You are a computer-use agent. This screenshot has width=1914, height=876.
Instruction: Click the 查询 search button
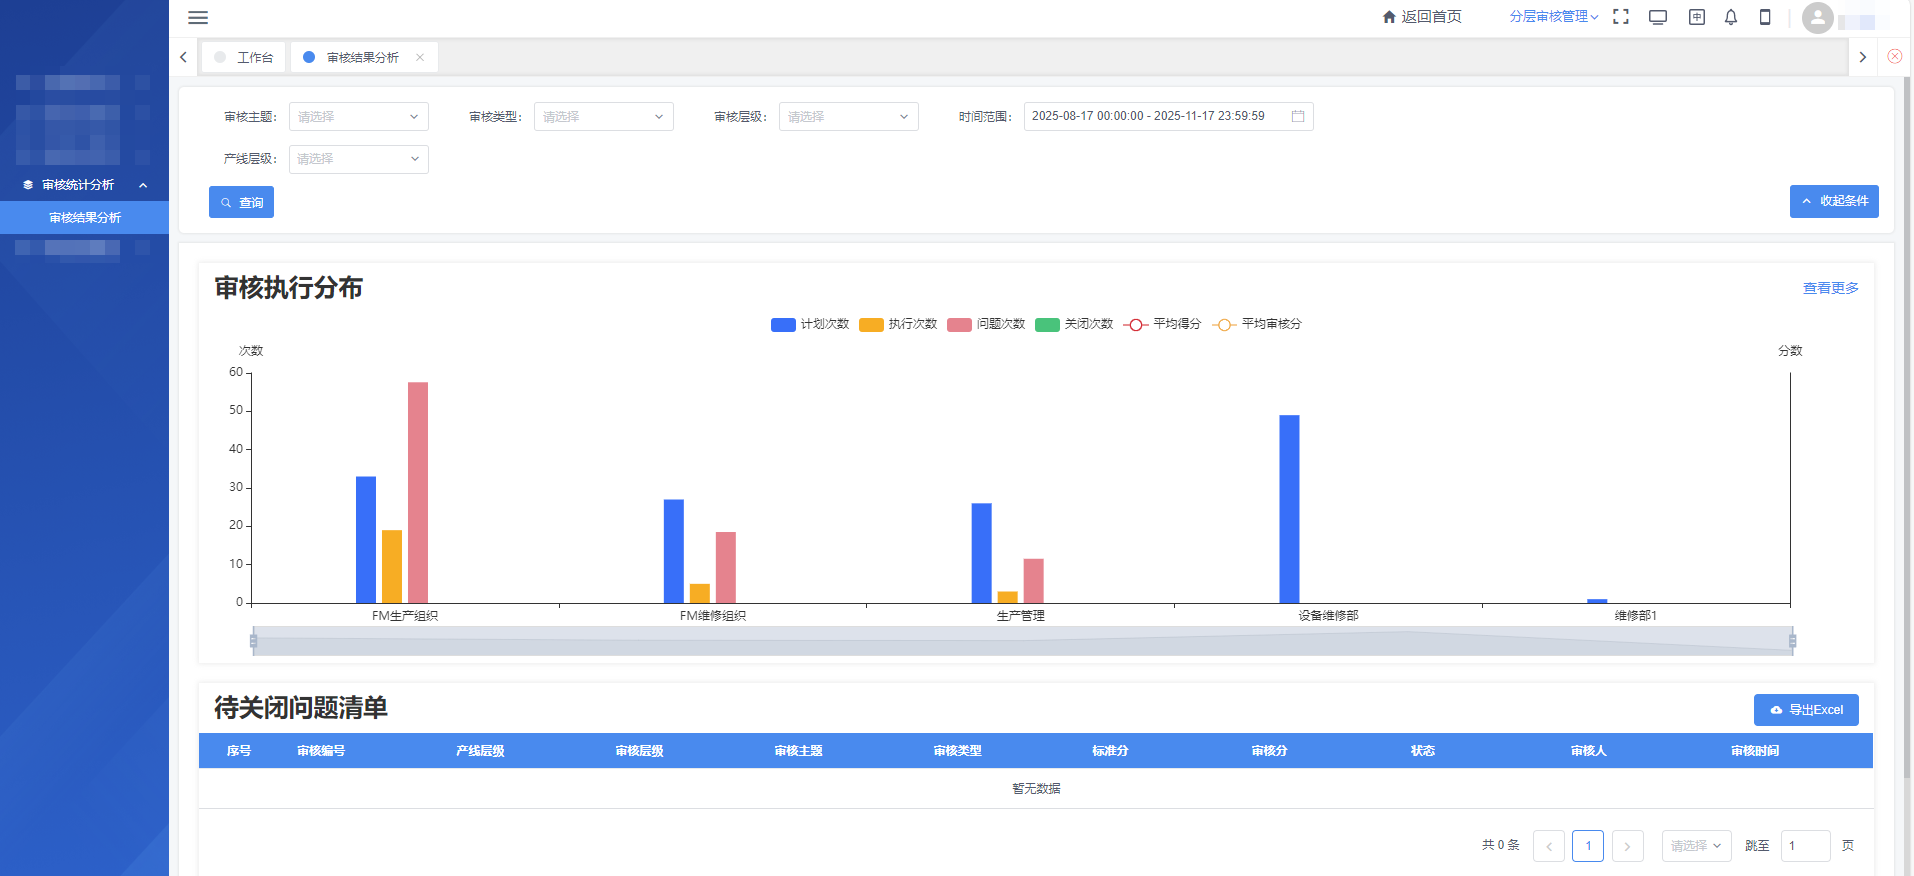click(x=241, y=202)
